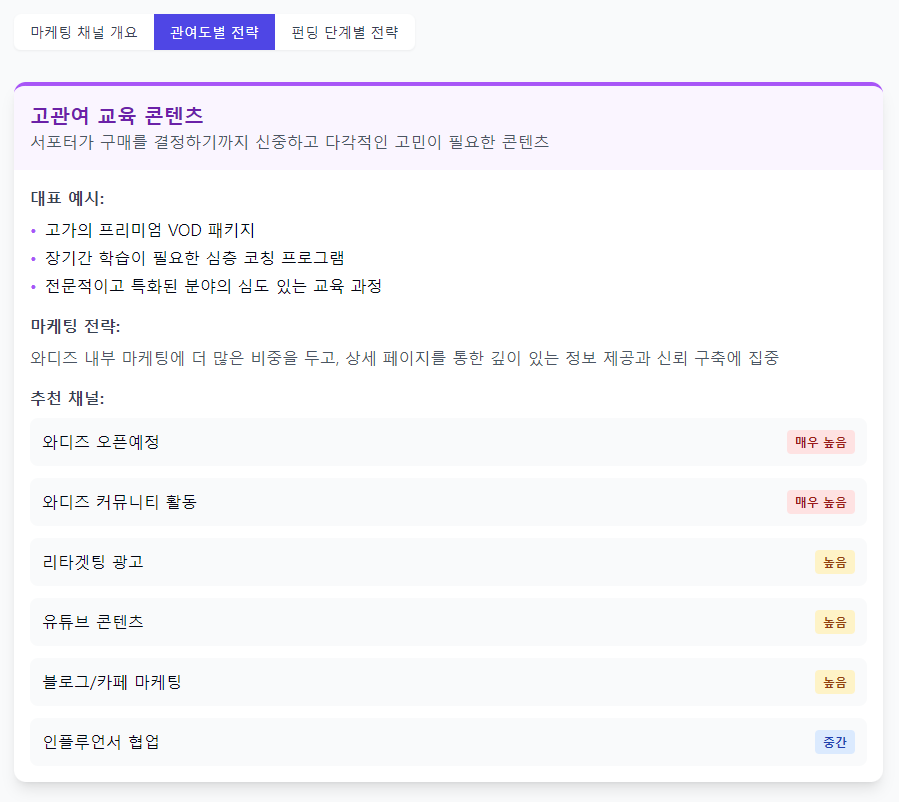899x802 pixels.
Task: Click the 높음 badge for 유튜브 콘텐츠
Action: (x=835, y=622)
